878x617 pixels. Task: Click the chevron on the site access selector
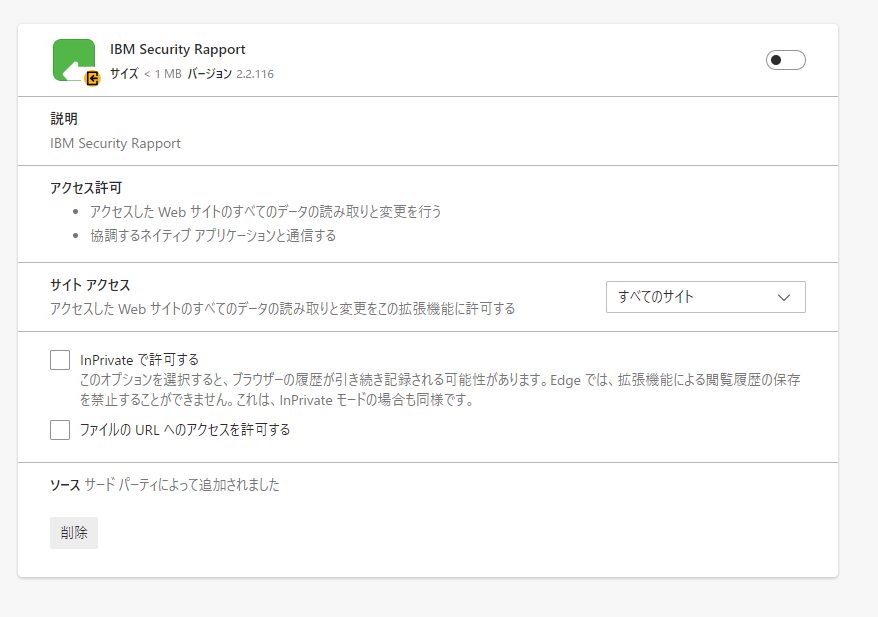pos(786,297)
